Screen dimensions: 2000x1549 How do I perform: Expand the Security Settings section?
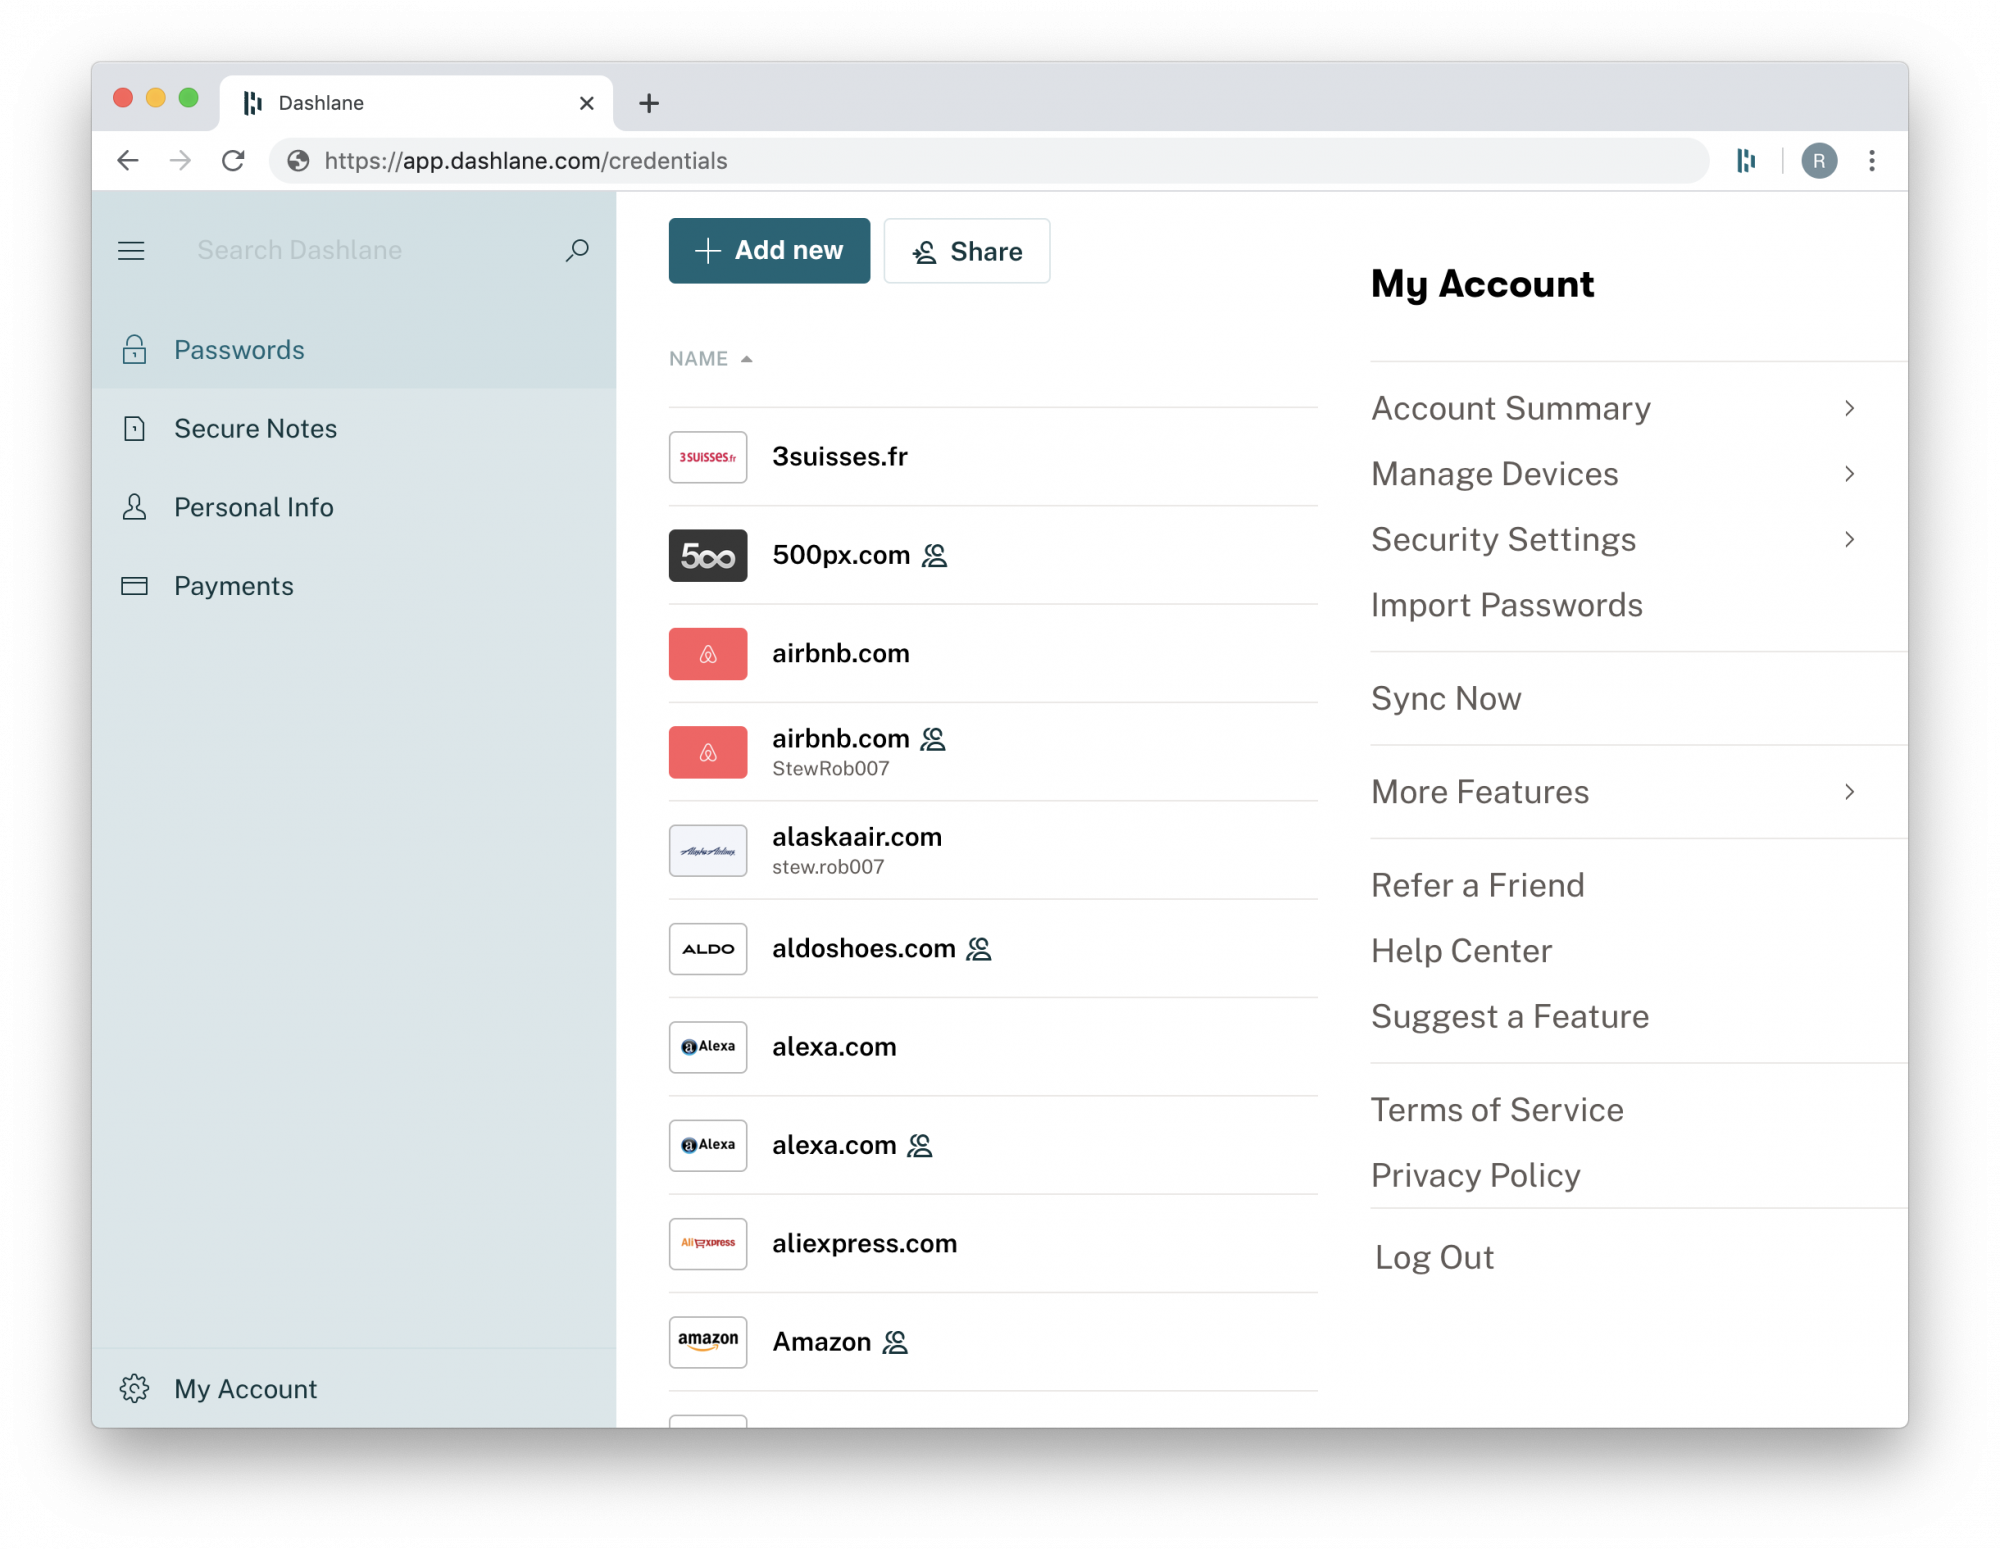(x=1612, y=539)
